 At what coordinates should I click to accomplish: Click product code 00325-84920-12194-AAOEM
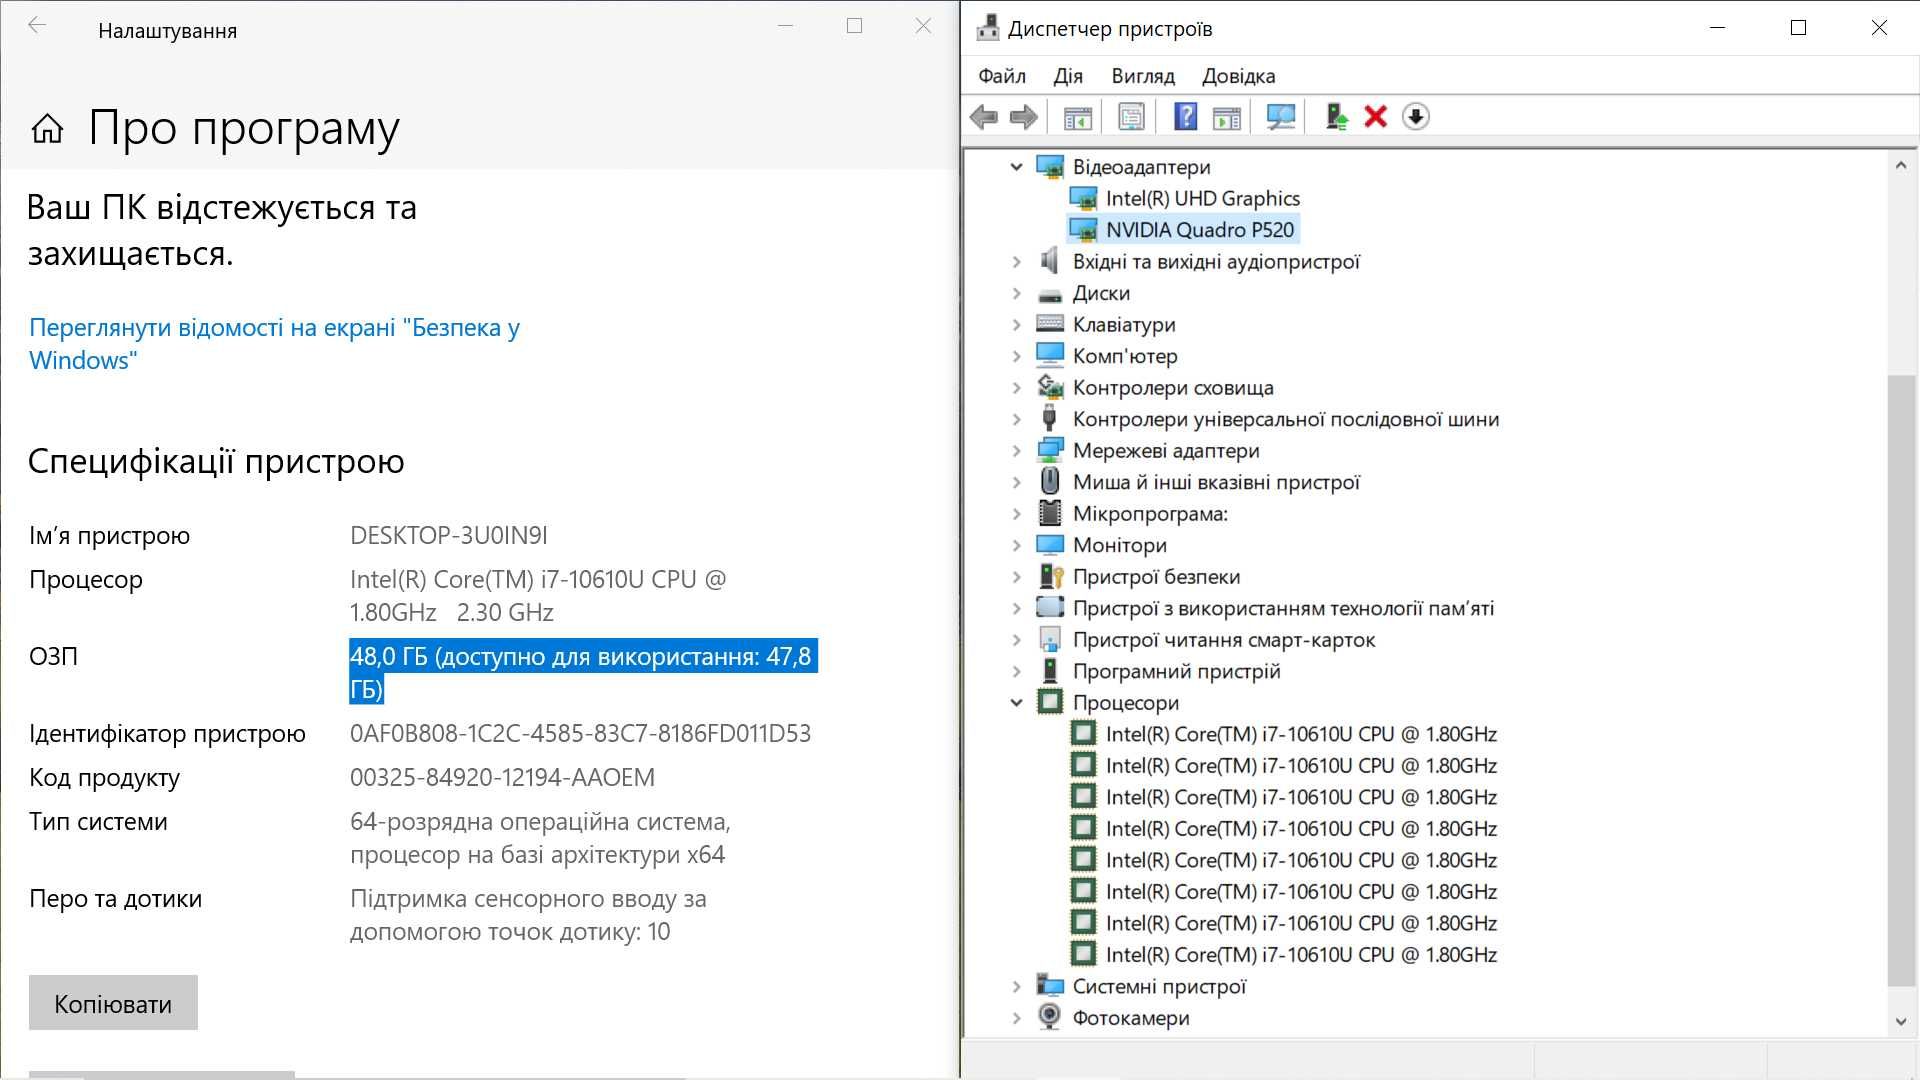[502, 778]
